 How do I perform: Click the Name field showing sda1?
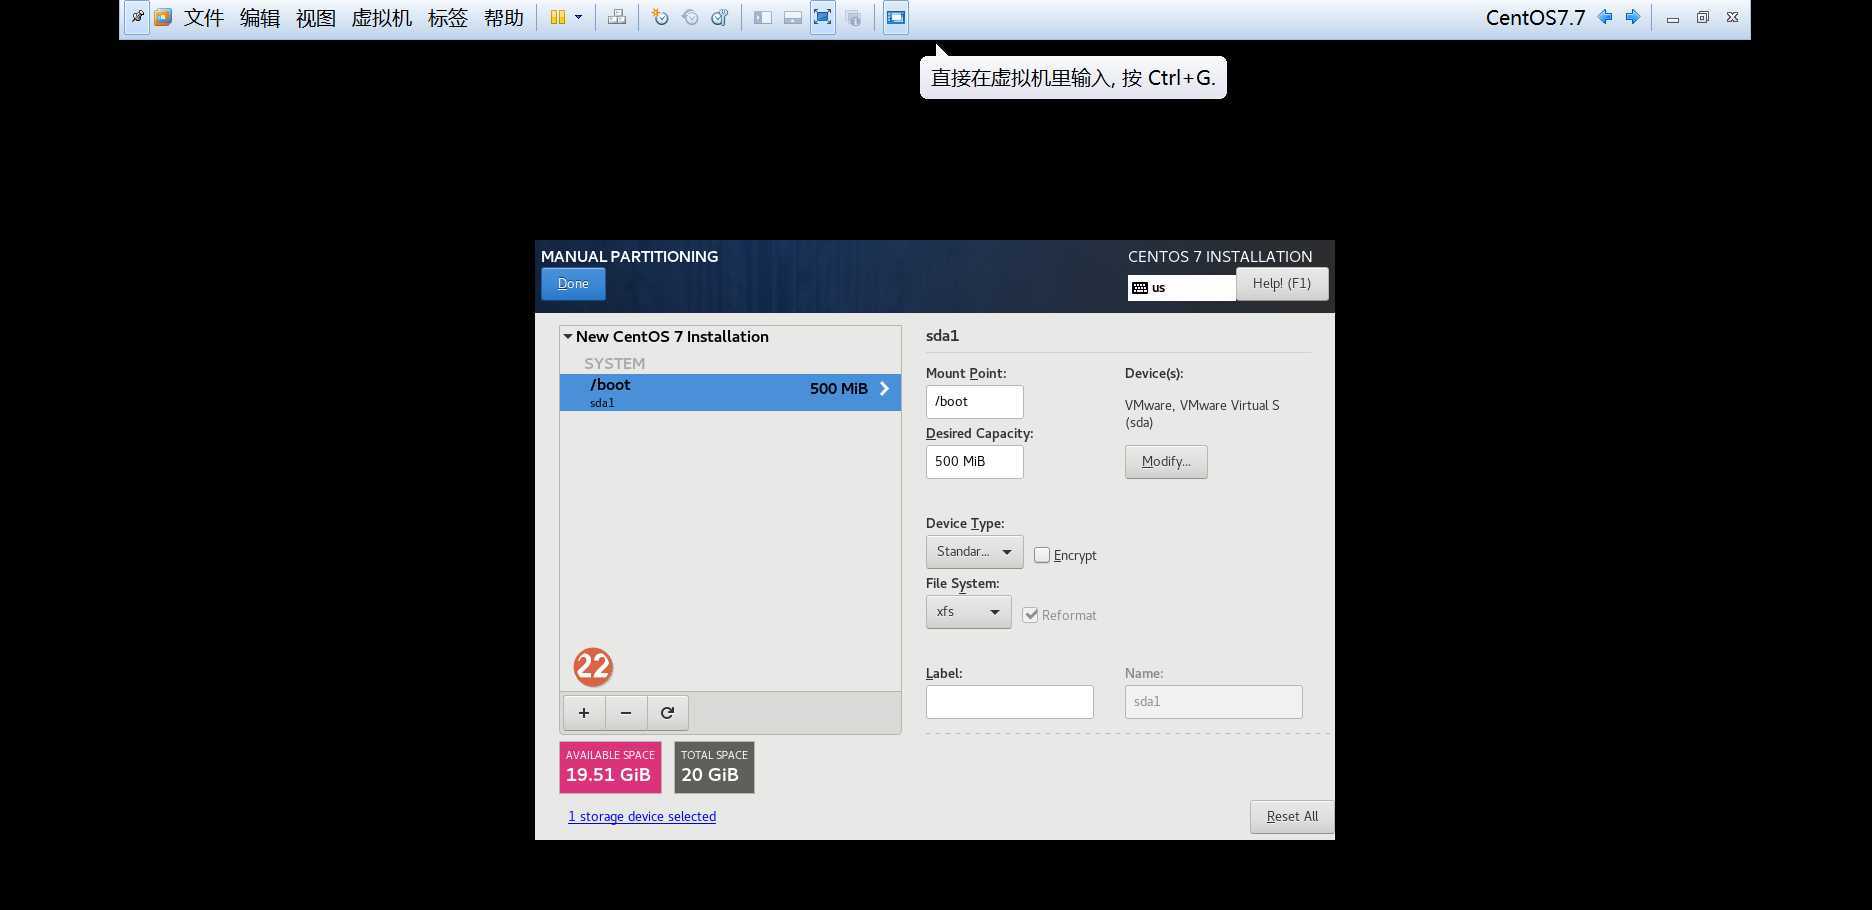point(1214,702)
